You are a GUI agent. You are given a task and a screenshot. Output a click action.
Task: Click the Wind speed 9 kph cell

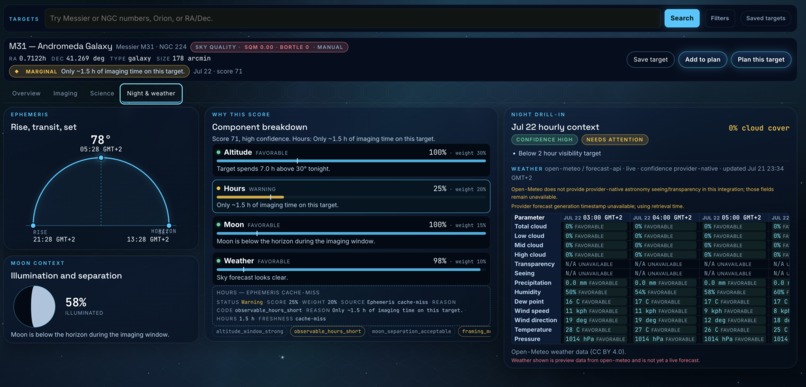734,311
